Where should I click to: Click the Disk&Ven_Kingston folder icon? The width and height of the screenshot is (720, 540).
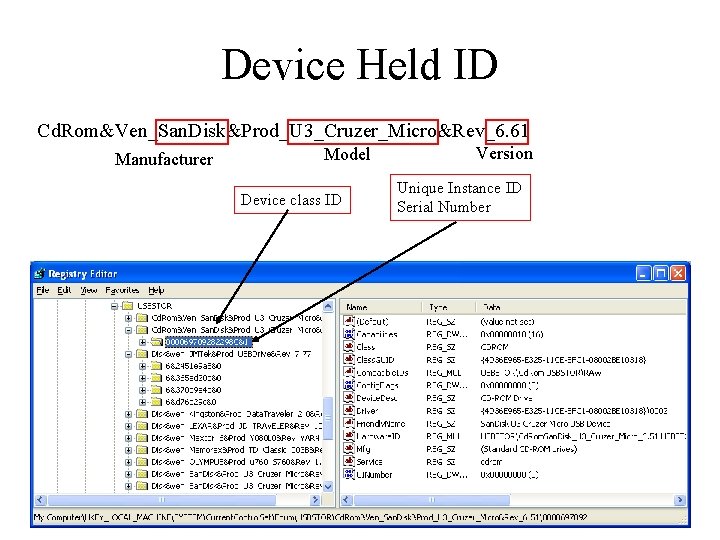click(142, 414)
